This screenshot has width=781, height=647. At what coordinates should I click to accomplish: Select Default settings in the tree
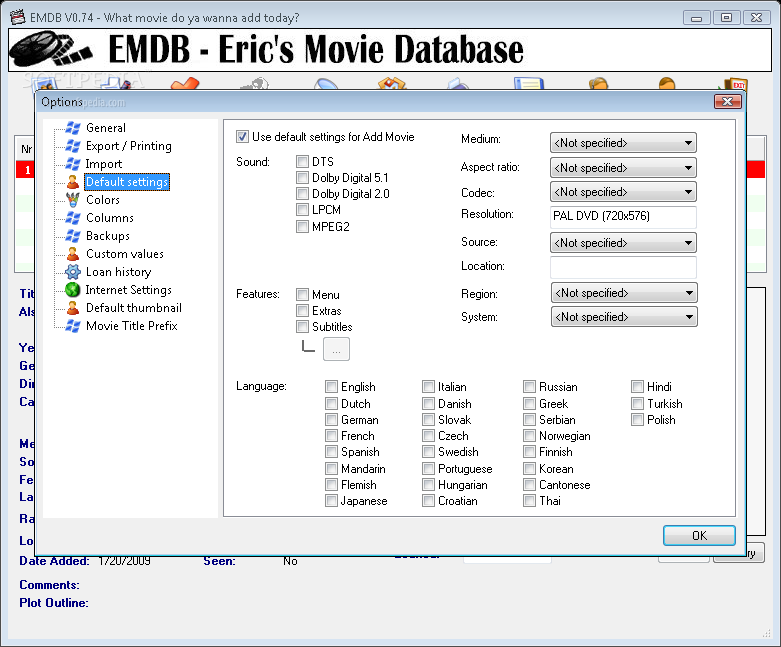click(x=127, y=182)
